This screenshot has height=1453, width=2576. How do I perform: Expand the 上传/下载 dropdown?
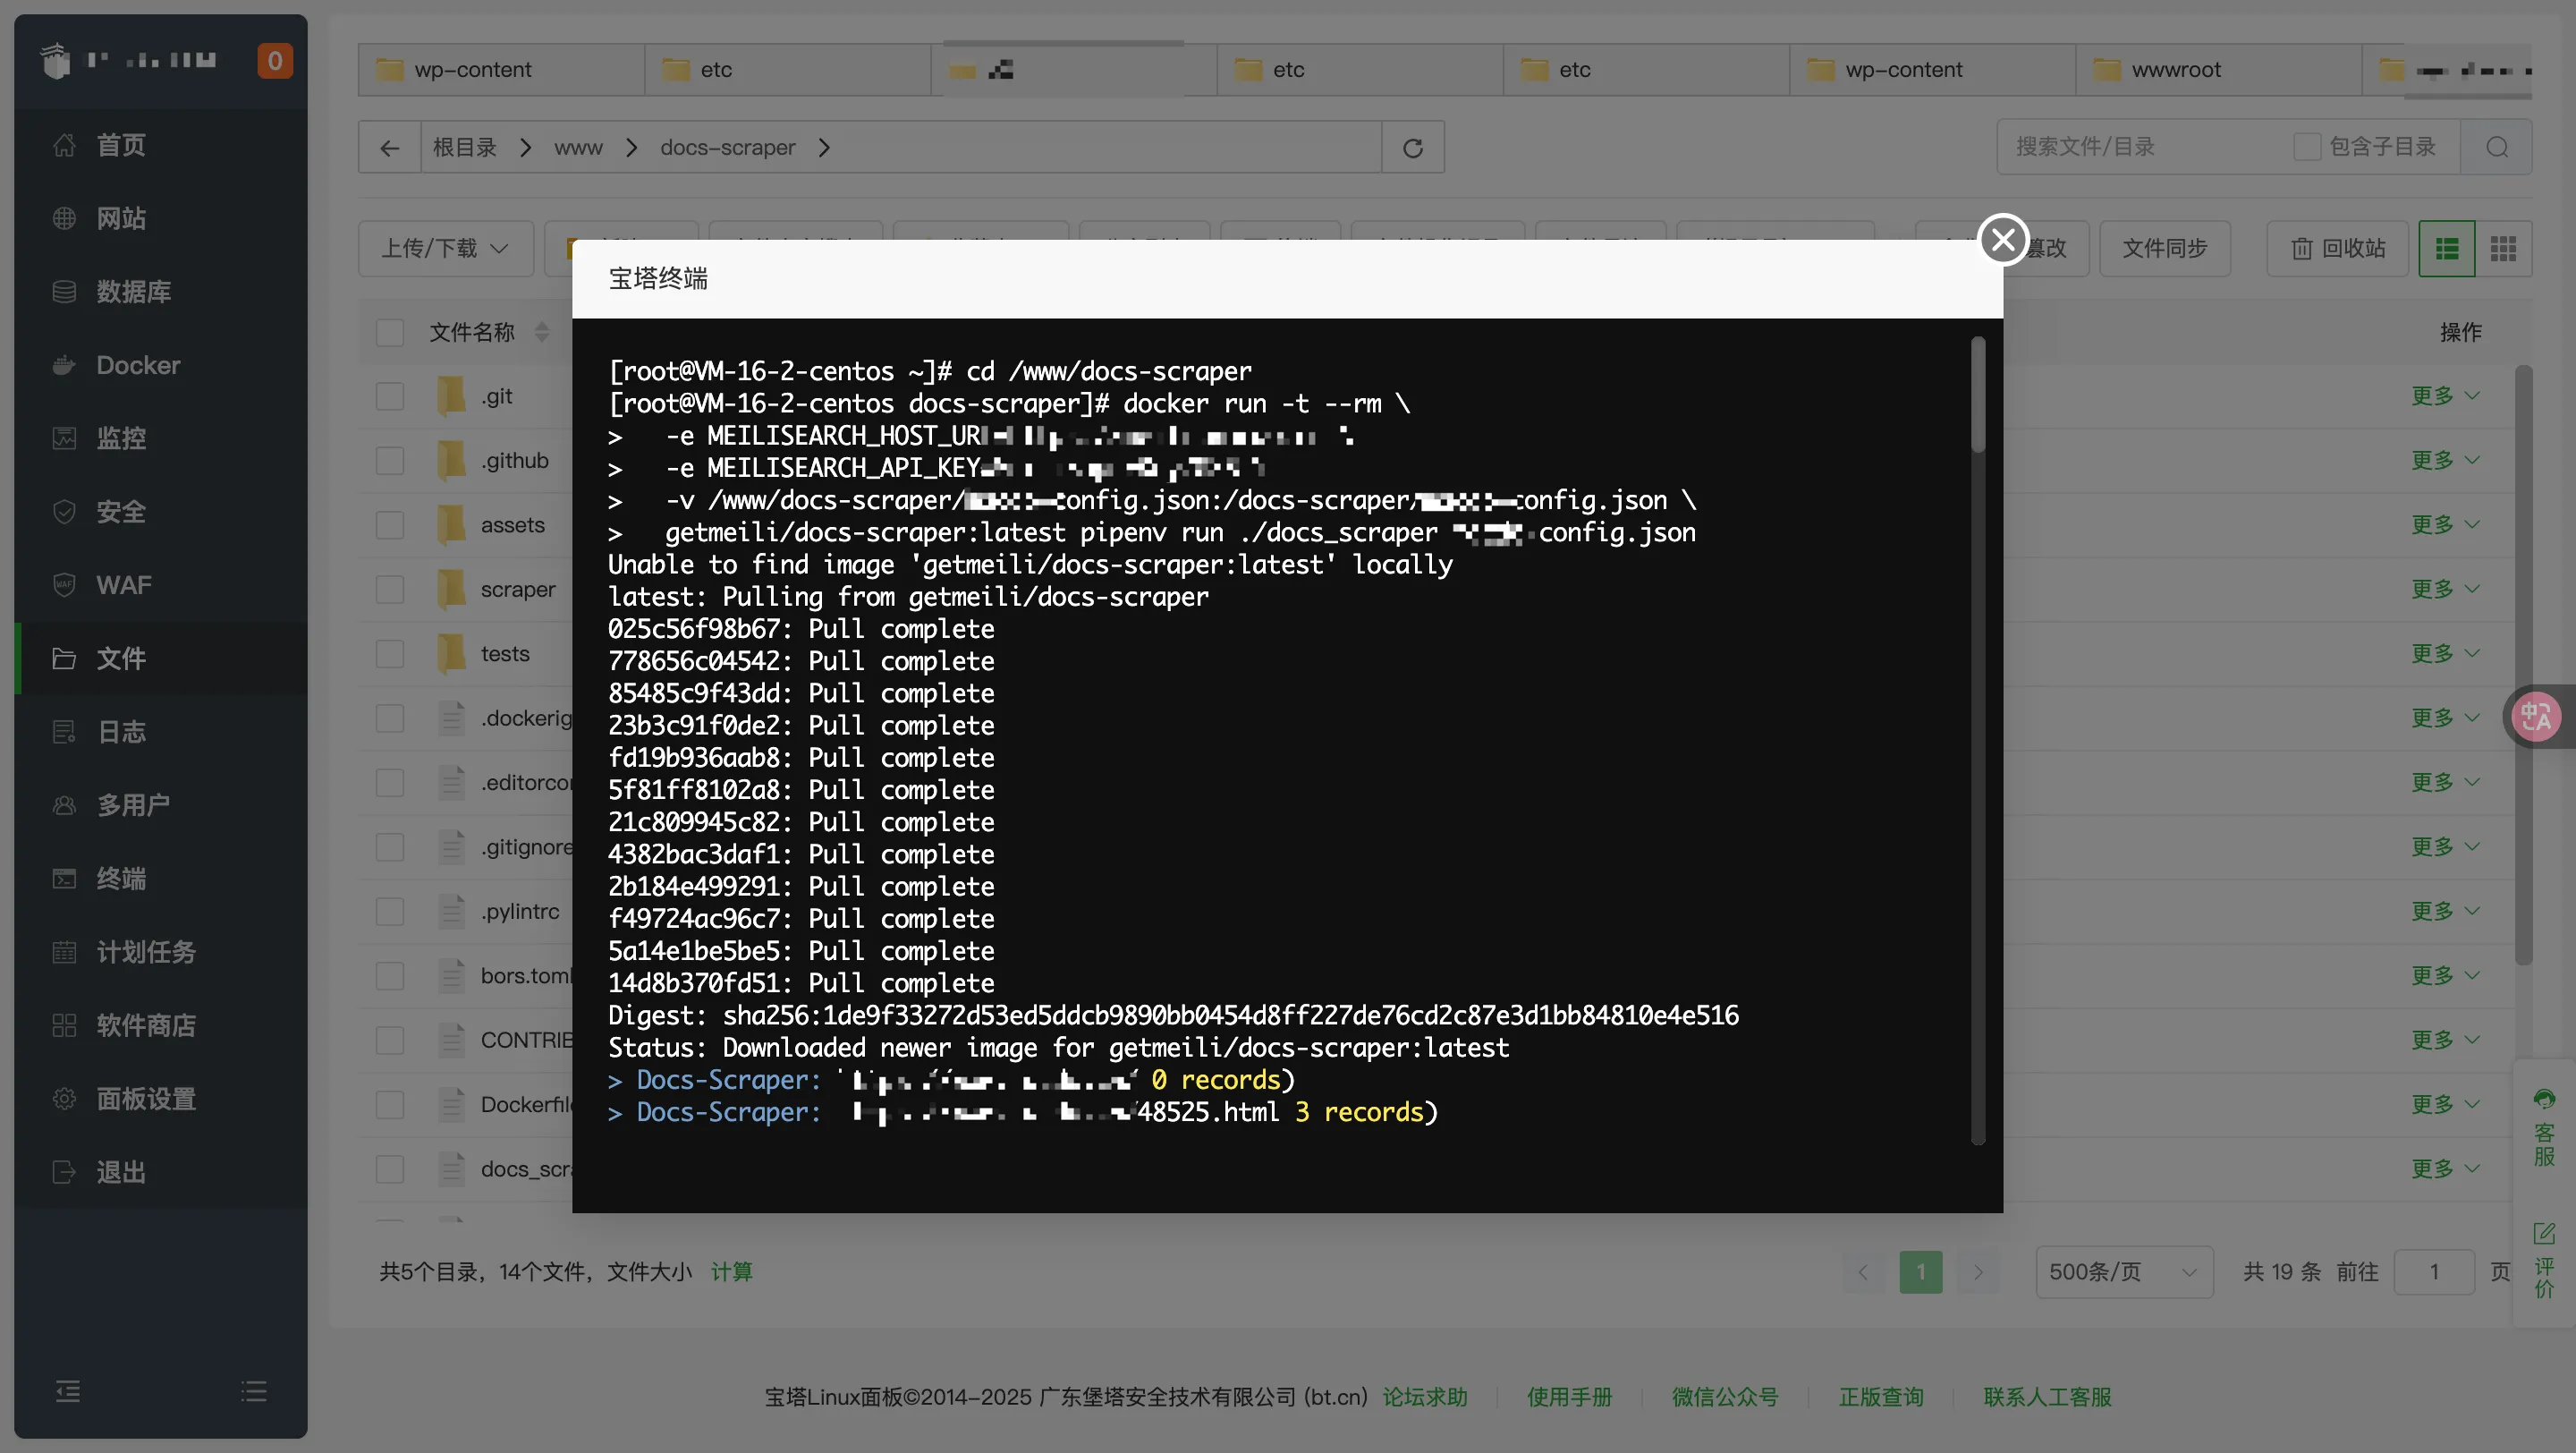tap(446, 248)
